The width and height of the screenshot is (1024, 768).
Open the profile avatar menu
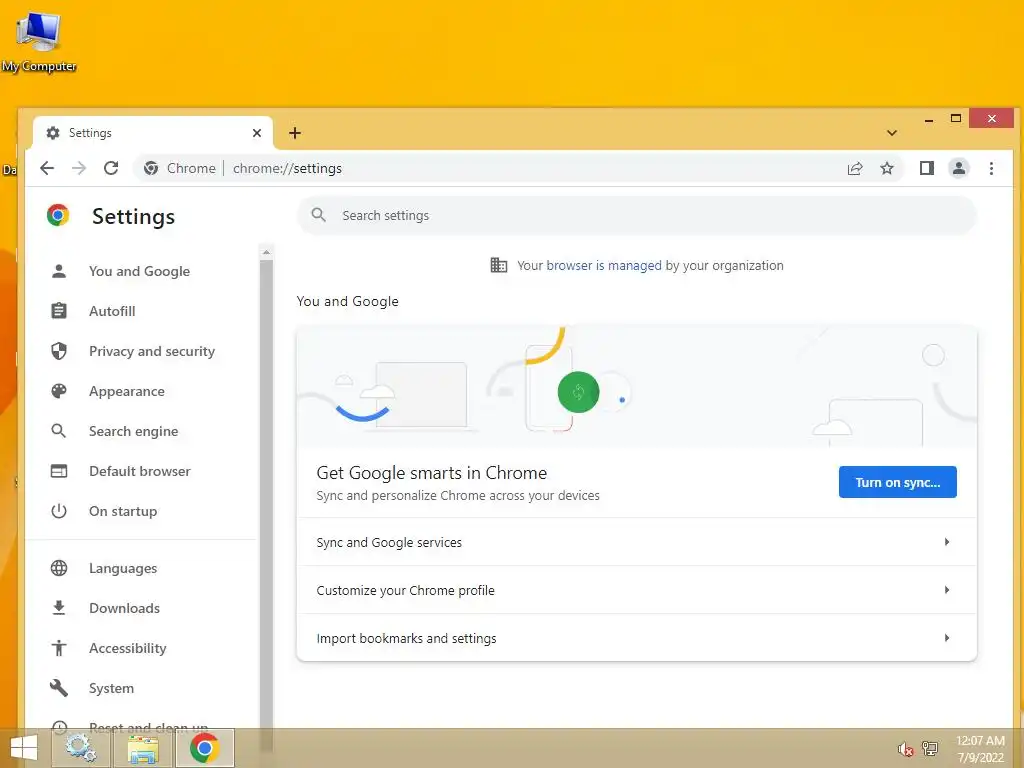[x=959, y=168]
